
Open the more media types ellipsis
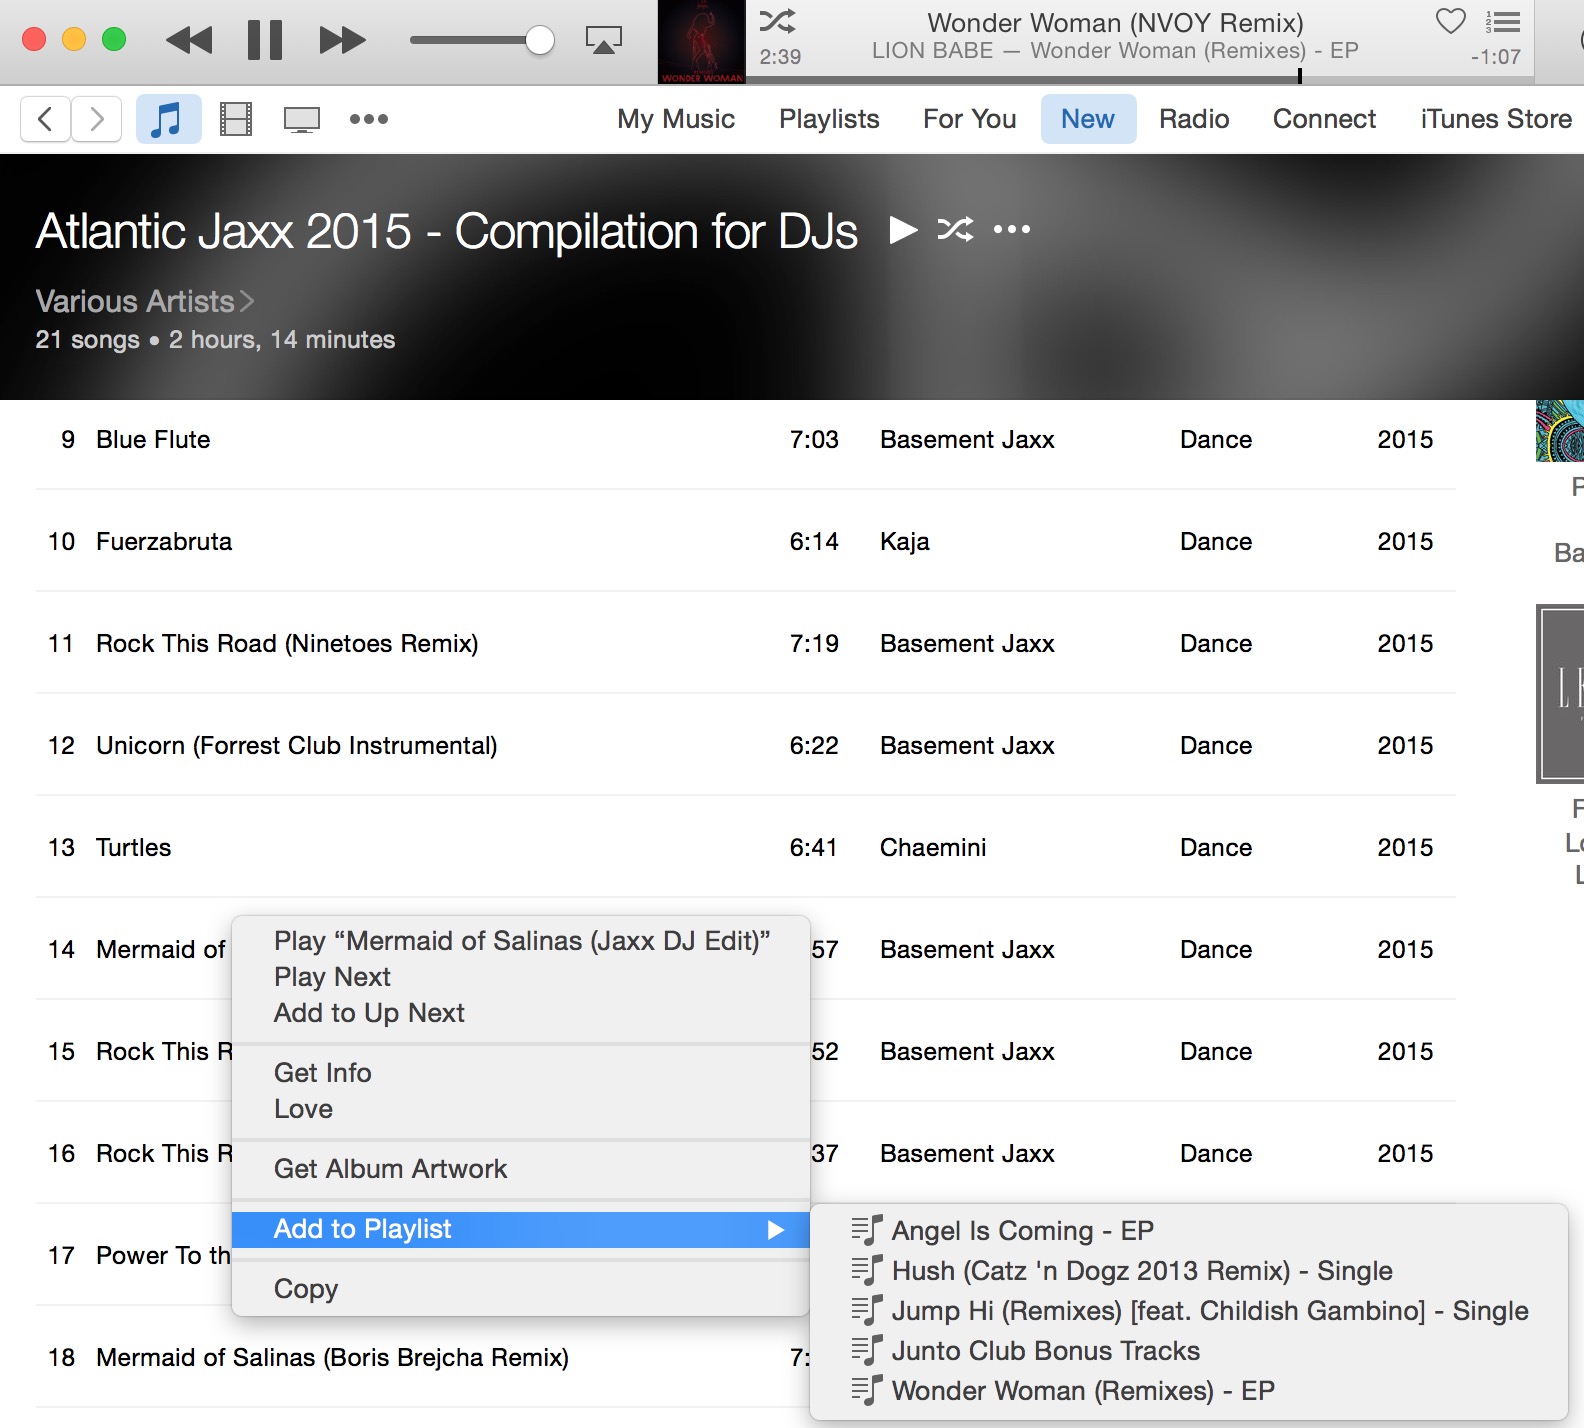tap(368, 119)
